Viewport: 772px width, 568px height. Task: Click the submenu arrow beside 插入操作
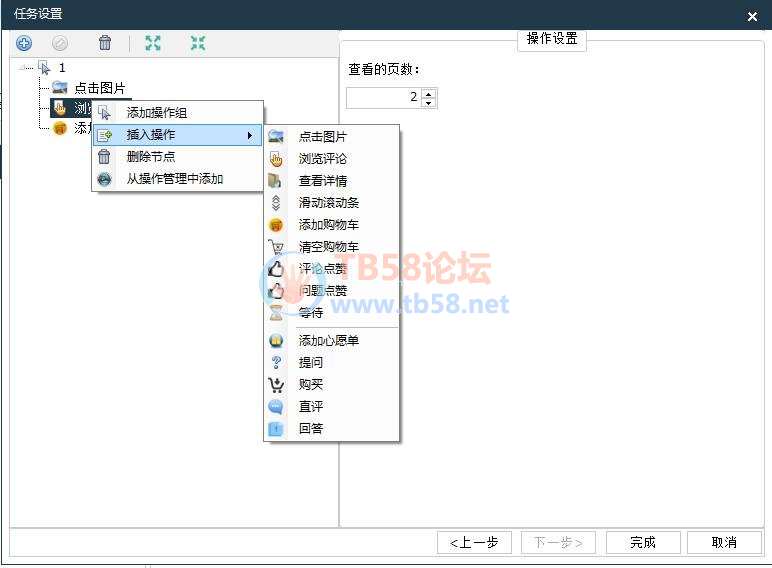click(x=250, y=135)
